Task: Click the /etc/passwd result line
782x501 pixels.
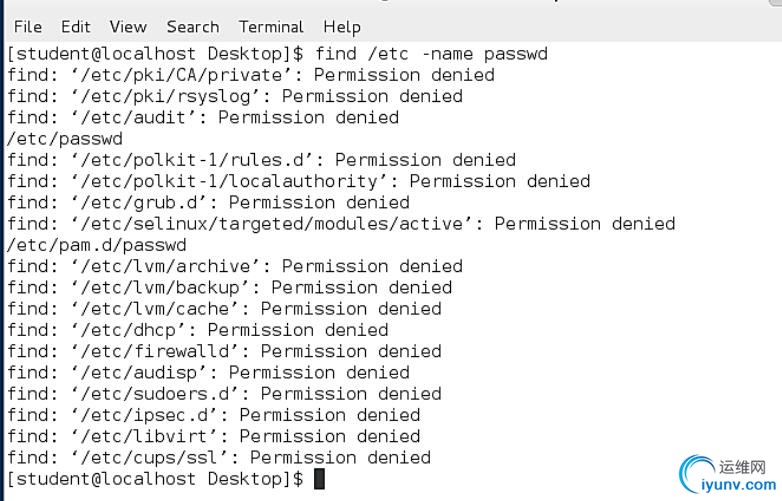Action: pyautogui.click(x=65, y=139)
